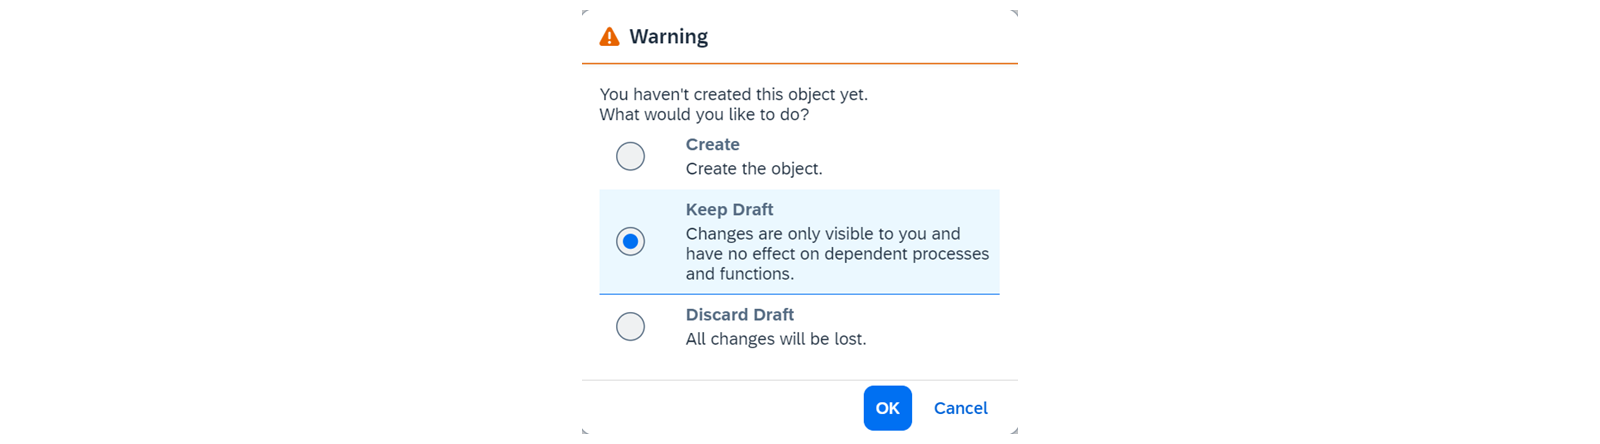This screenshot has width=1600, height=444.
Task: Click the bold "Create" option label
Action: pyautogui.click(x=713, y=144)
